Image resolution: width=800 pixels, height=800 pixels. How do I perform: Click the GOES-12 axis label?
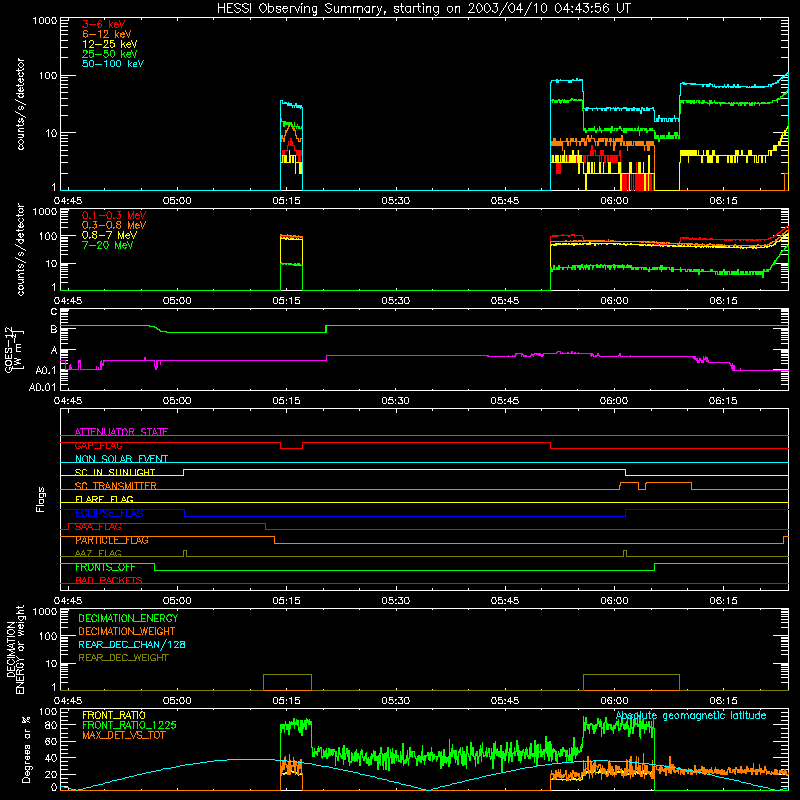click(x=13, y=349)
